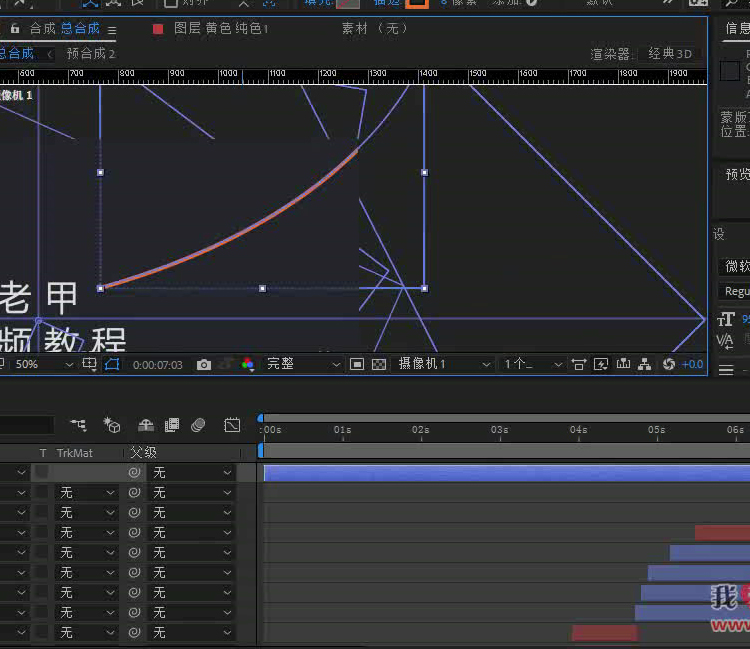
Task: Open the 1个 view layout dropdown
Action: (532, 364)
